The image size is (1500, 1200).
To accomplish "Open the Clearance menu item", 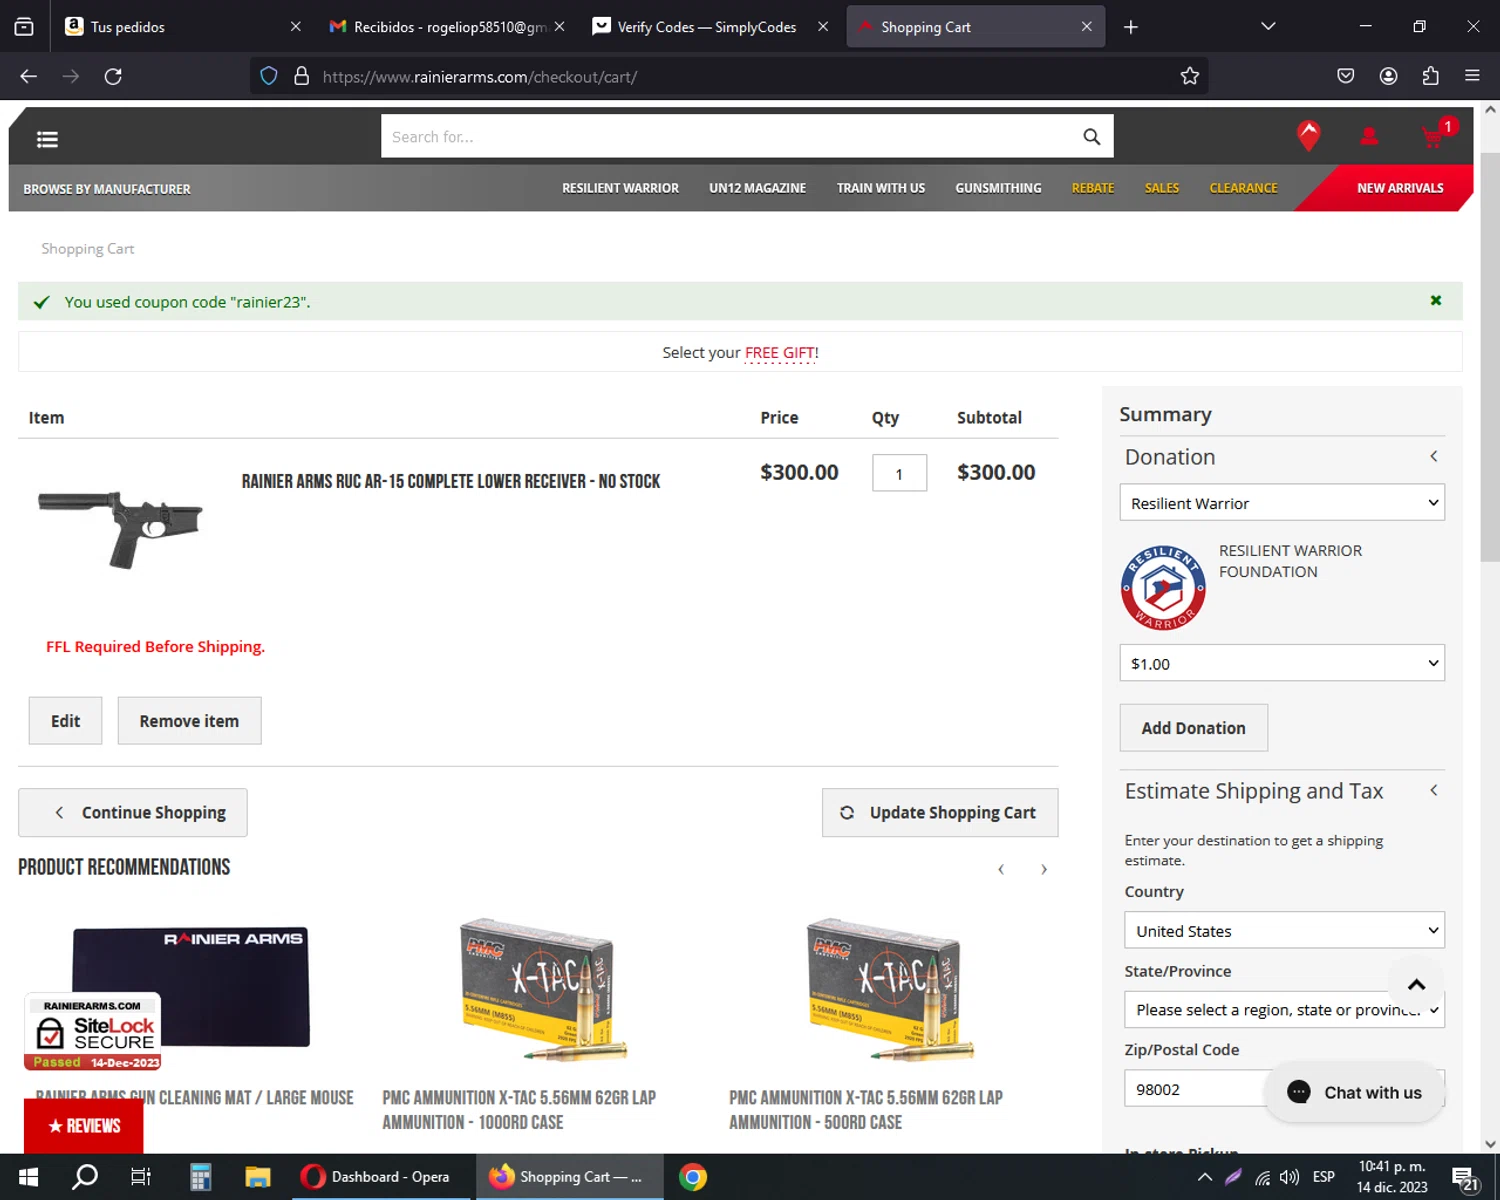I will [x=1243, y=188].
